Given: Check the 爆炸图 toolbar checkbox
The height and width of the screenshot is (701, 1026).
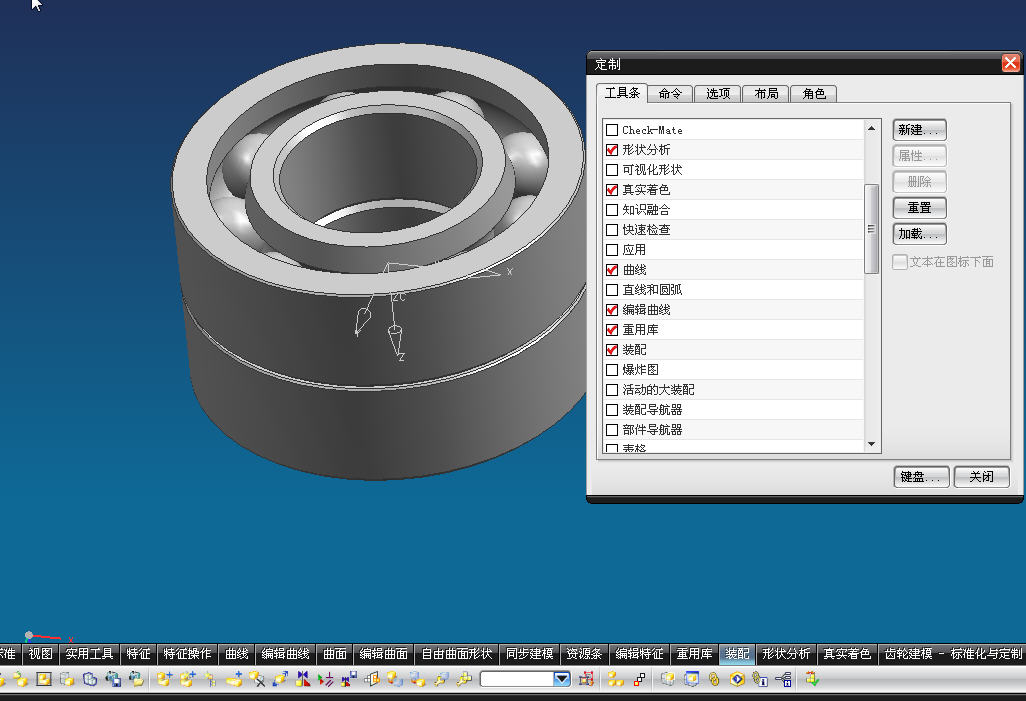Looking at the screenshot, I should pyautogui.click(x=612, y=370).
